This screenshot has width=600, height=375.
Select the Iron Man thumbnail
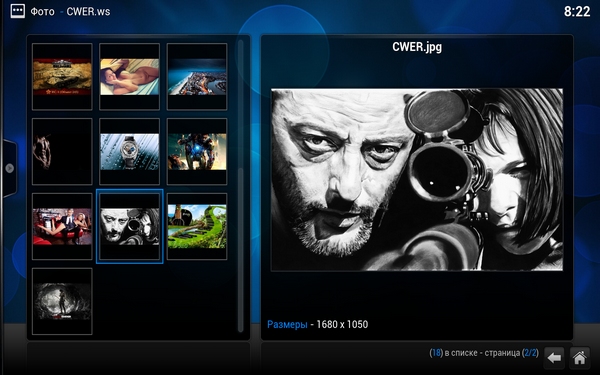(x=197, y=152)
